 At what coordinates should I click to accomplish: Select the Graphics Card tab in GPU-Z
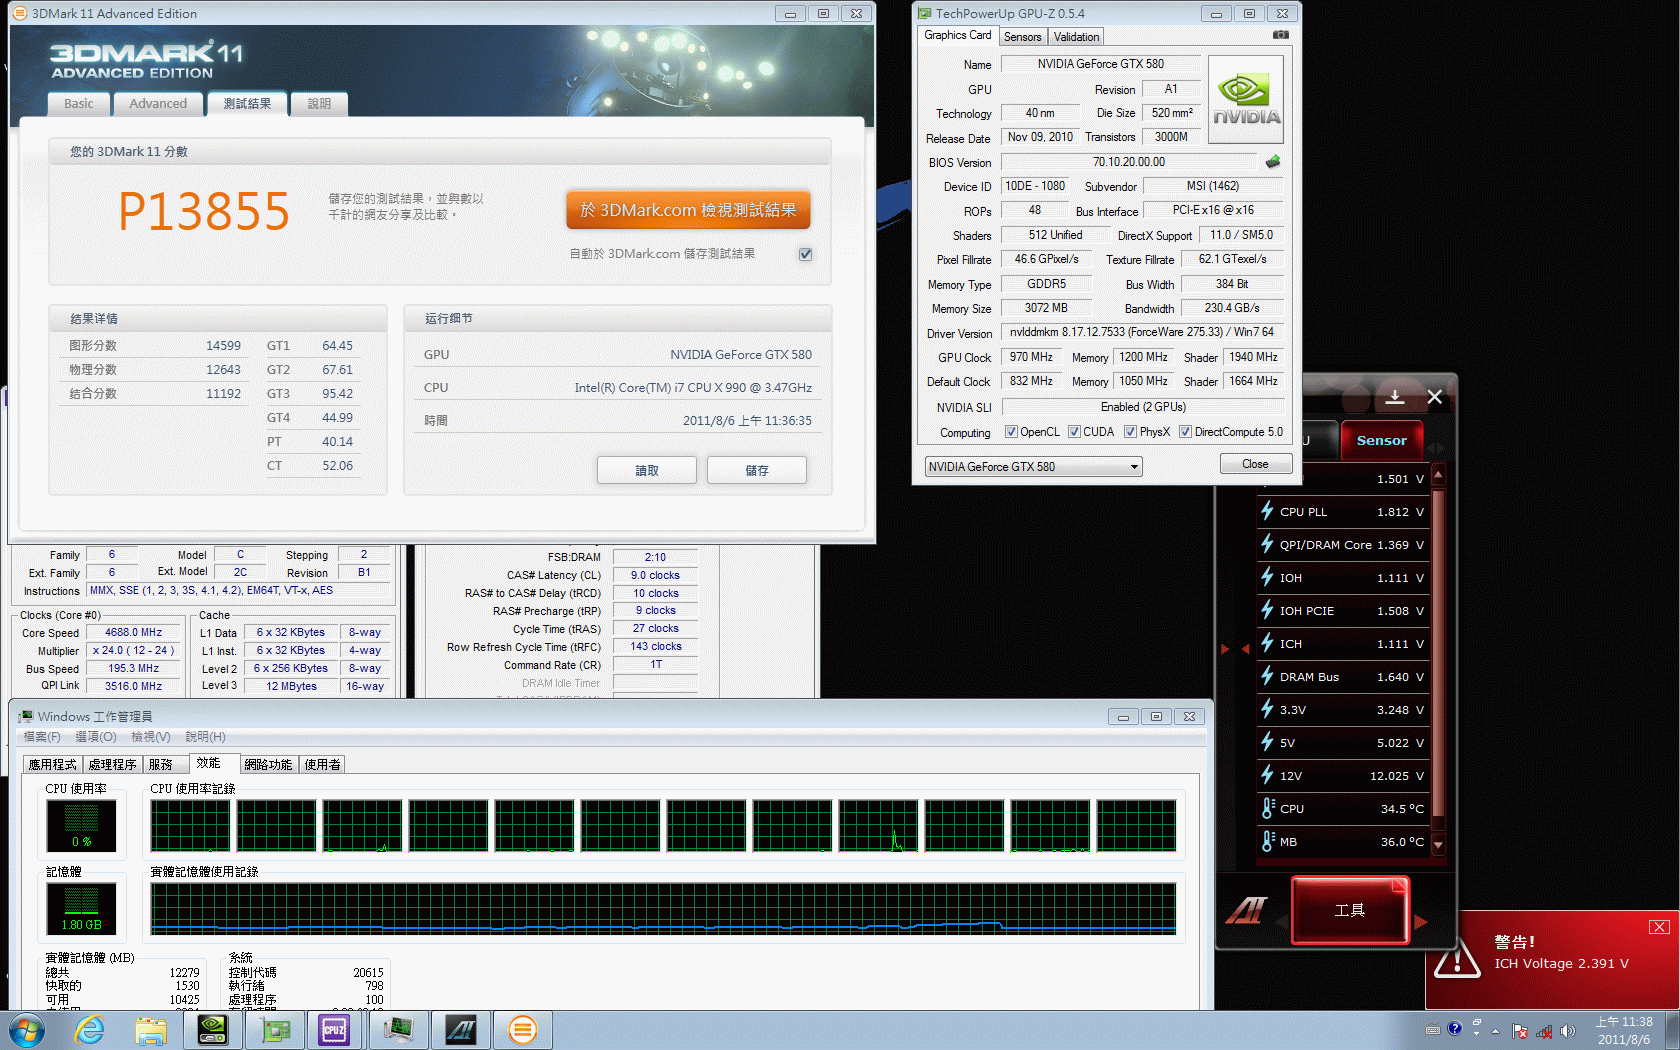(957, 35)
